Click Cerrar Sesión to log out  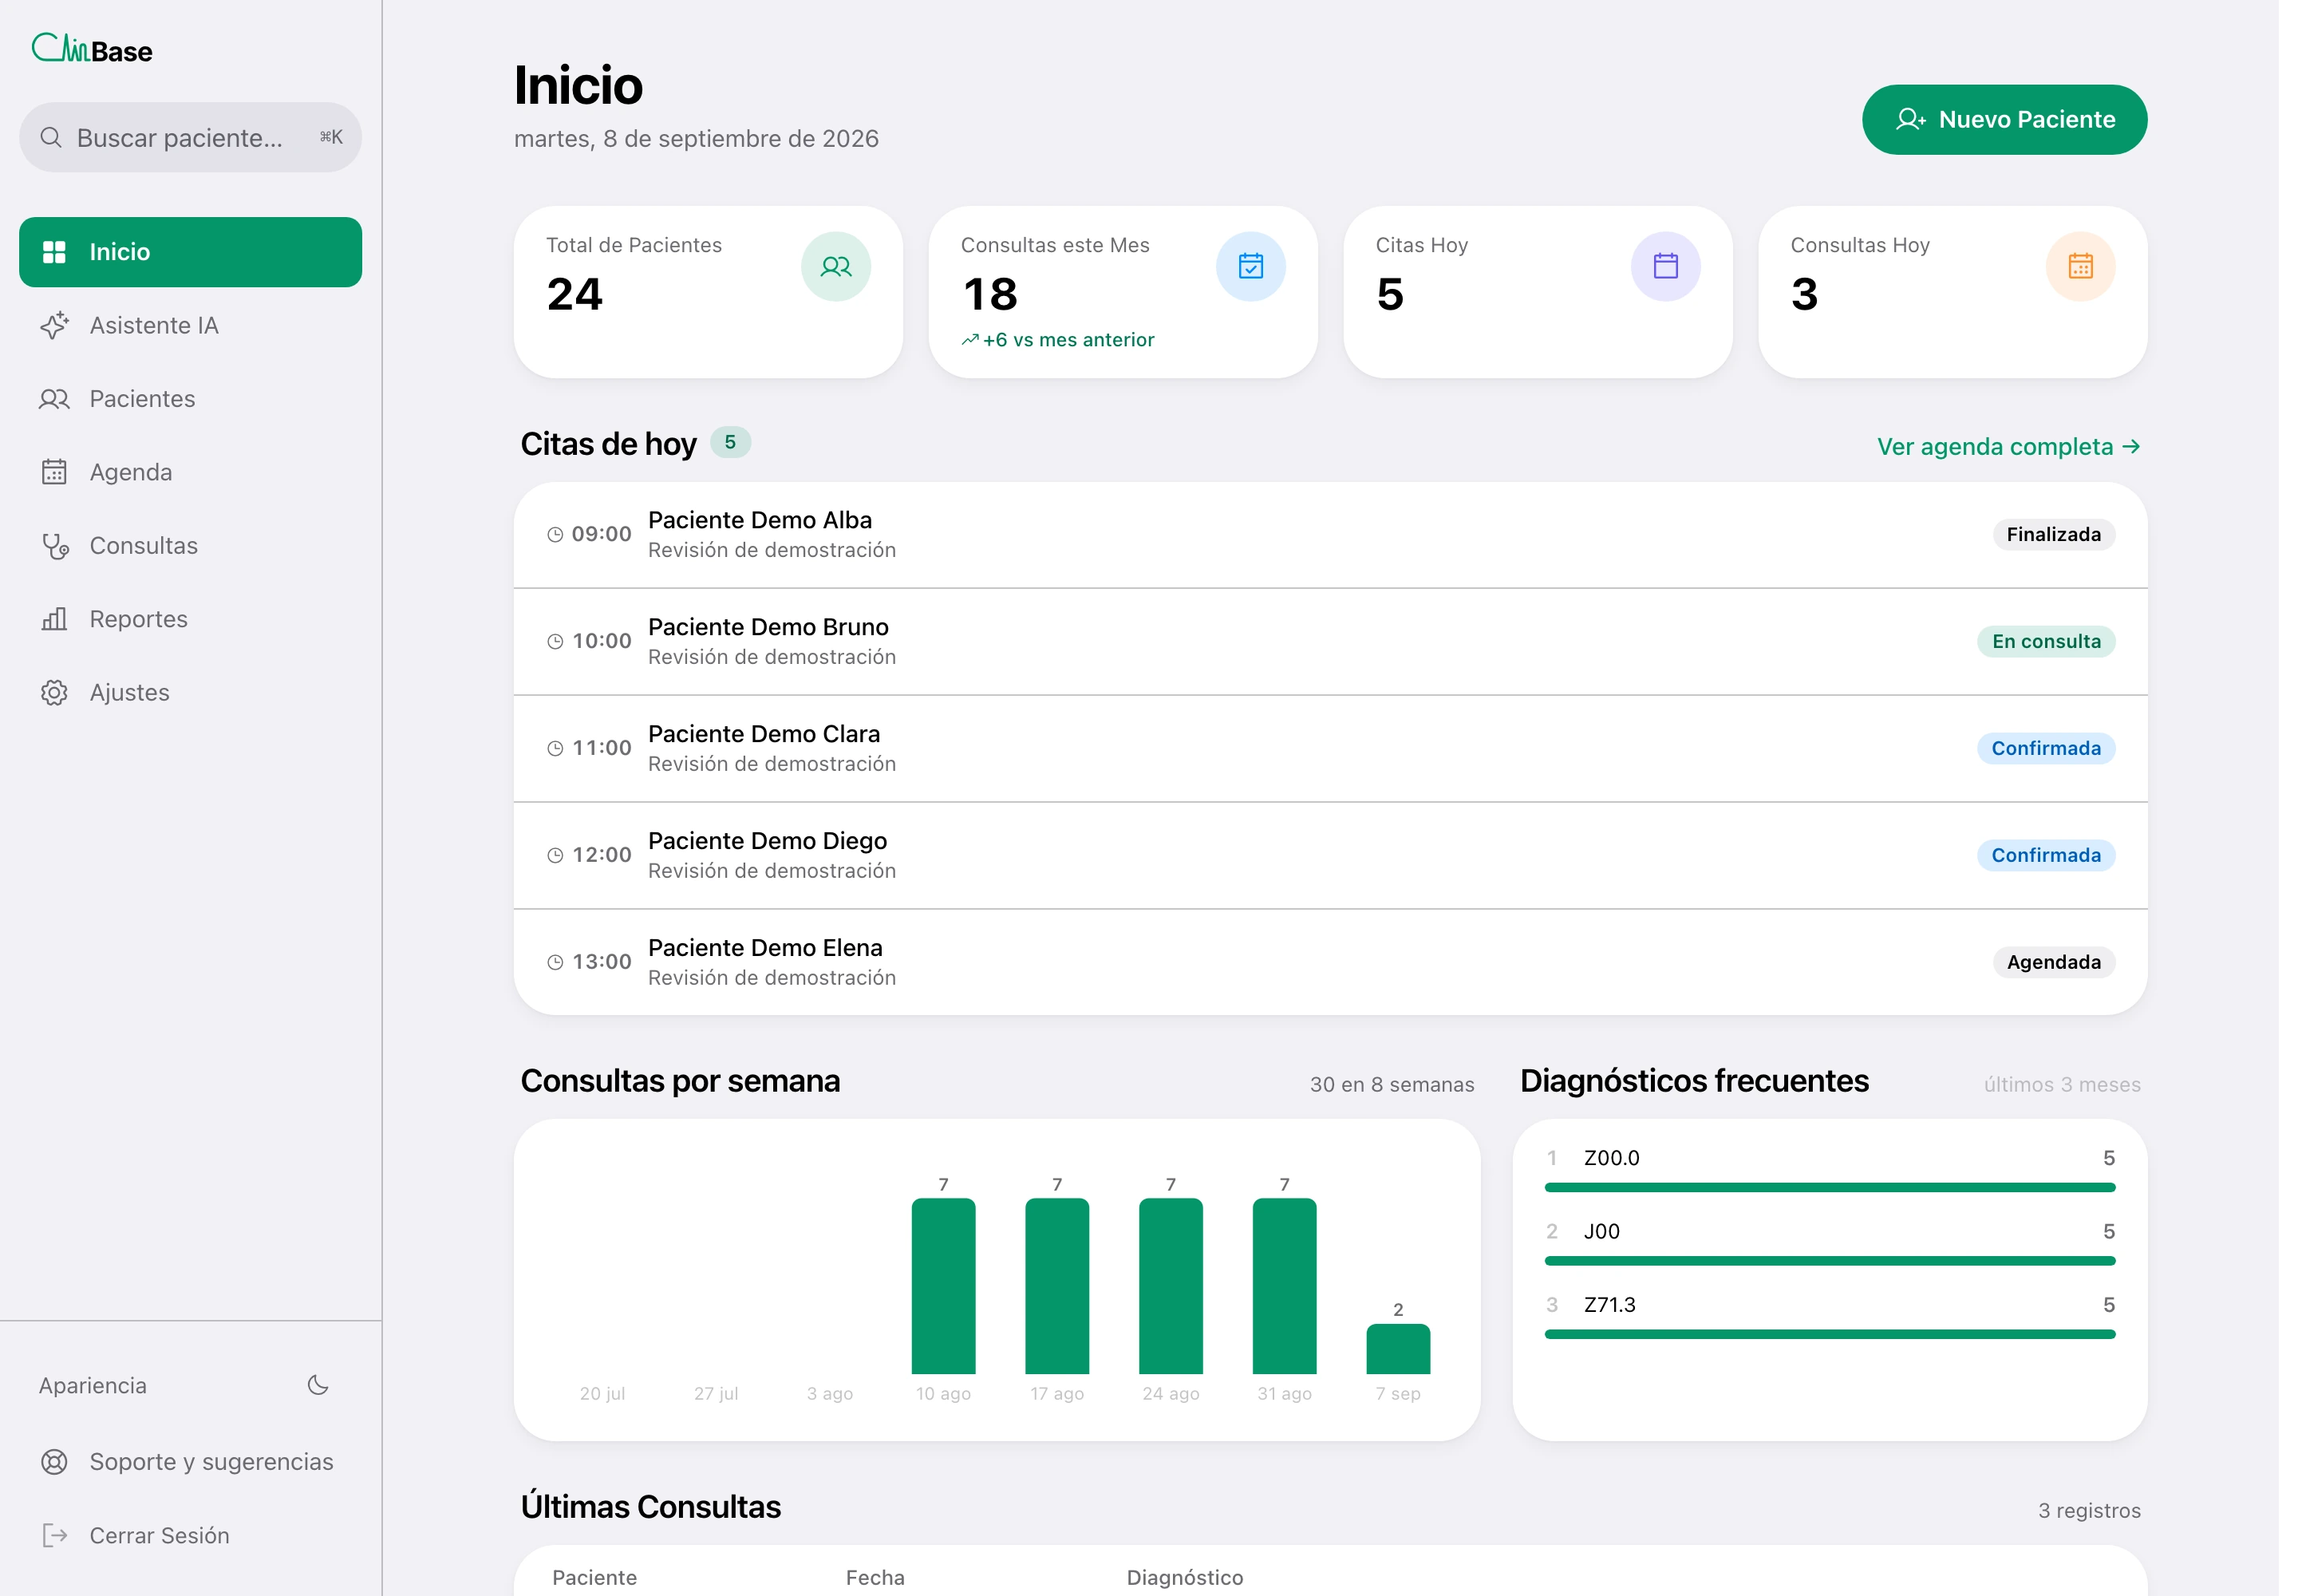190,1535
